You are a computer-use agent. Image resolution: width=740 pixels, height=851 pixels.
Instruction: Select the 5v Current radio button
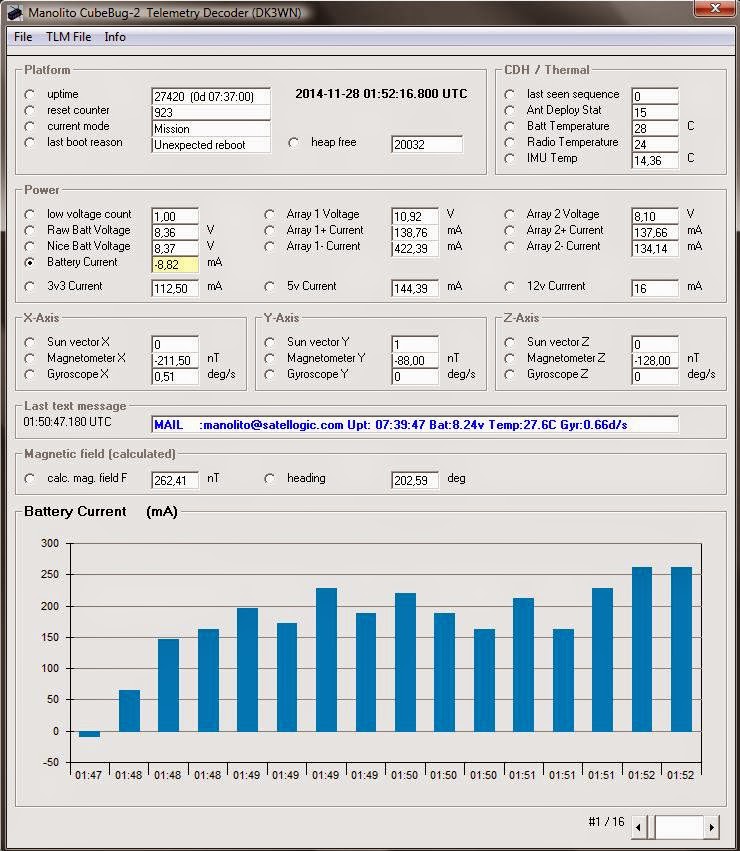click(x=269, y=287)
